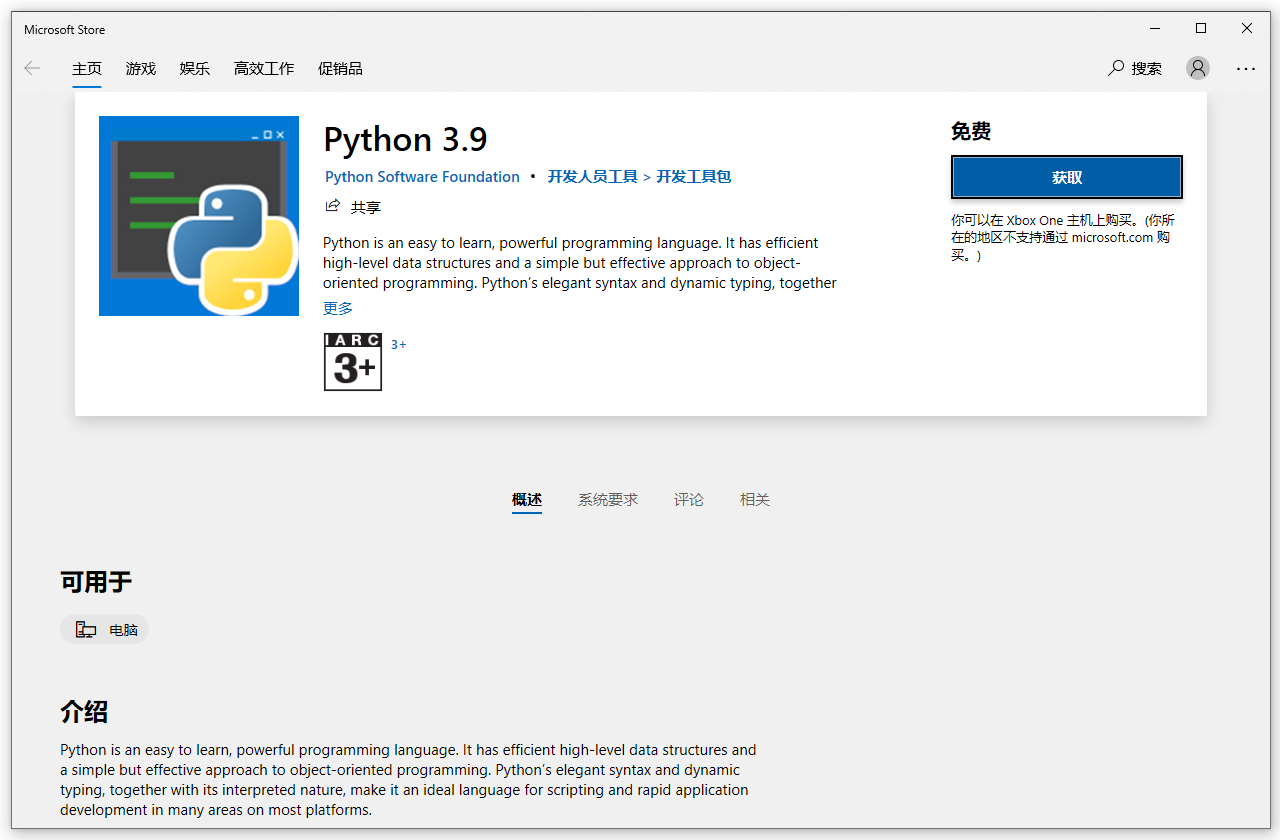Open the user account profile icon
The height and width of the screenshot is (840, 1280).
[x=1197, y=68]
